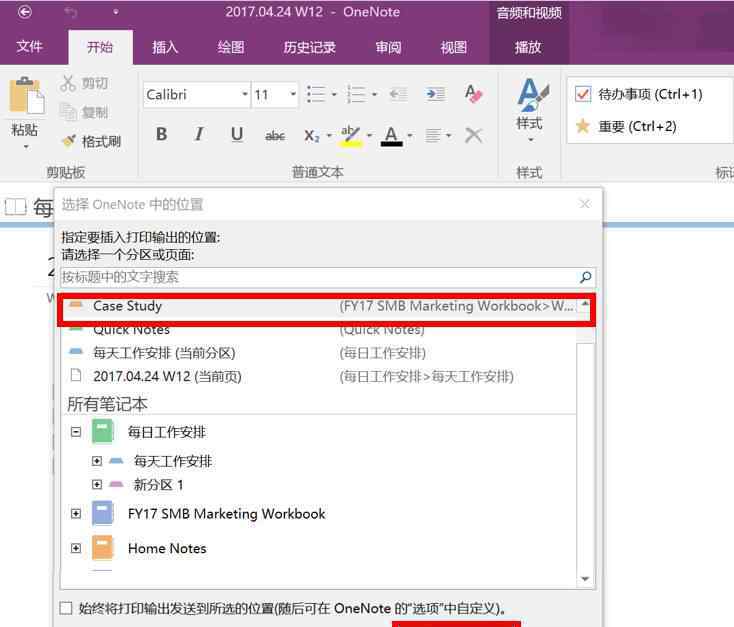Enable always send printouts to selected location
Image resolution: width=734 pixels, height=627 pixels.
66,608
